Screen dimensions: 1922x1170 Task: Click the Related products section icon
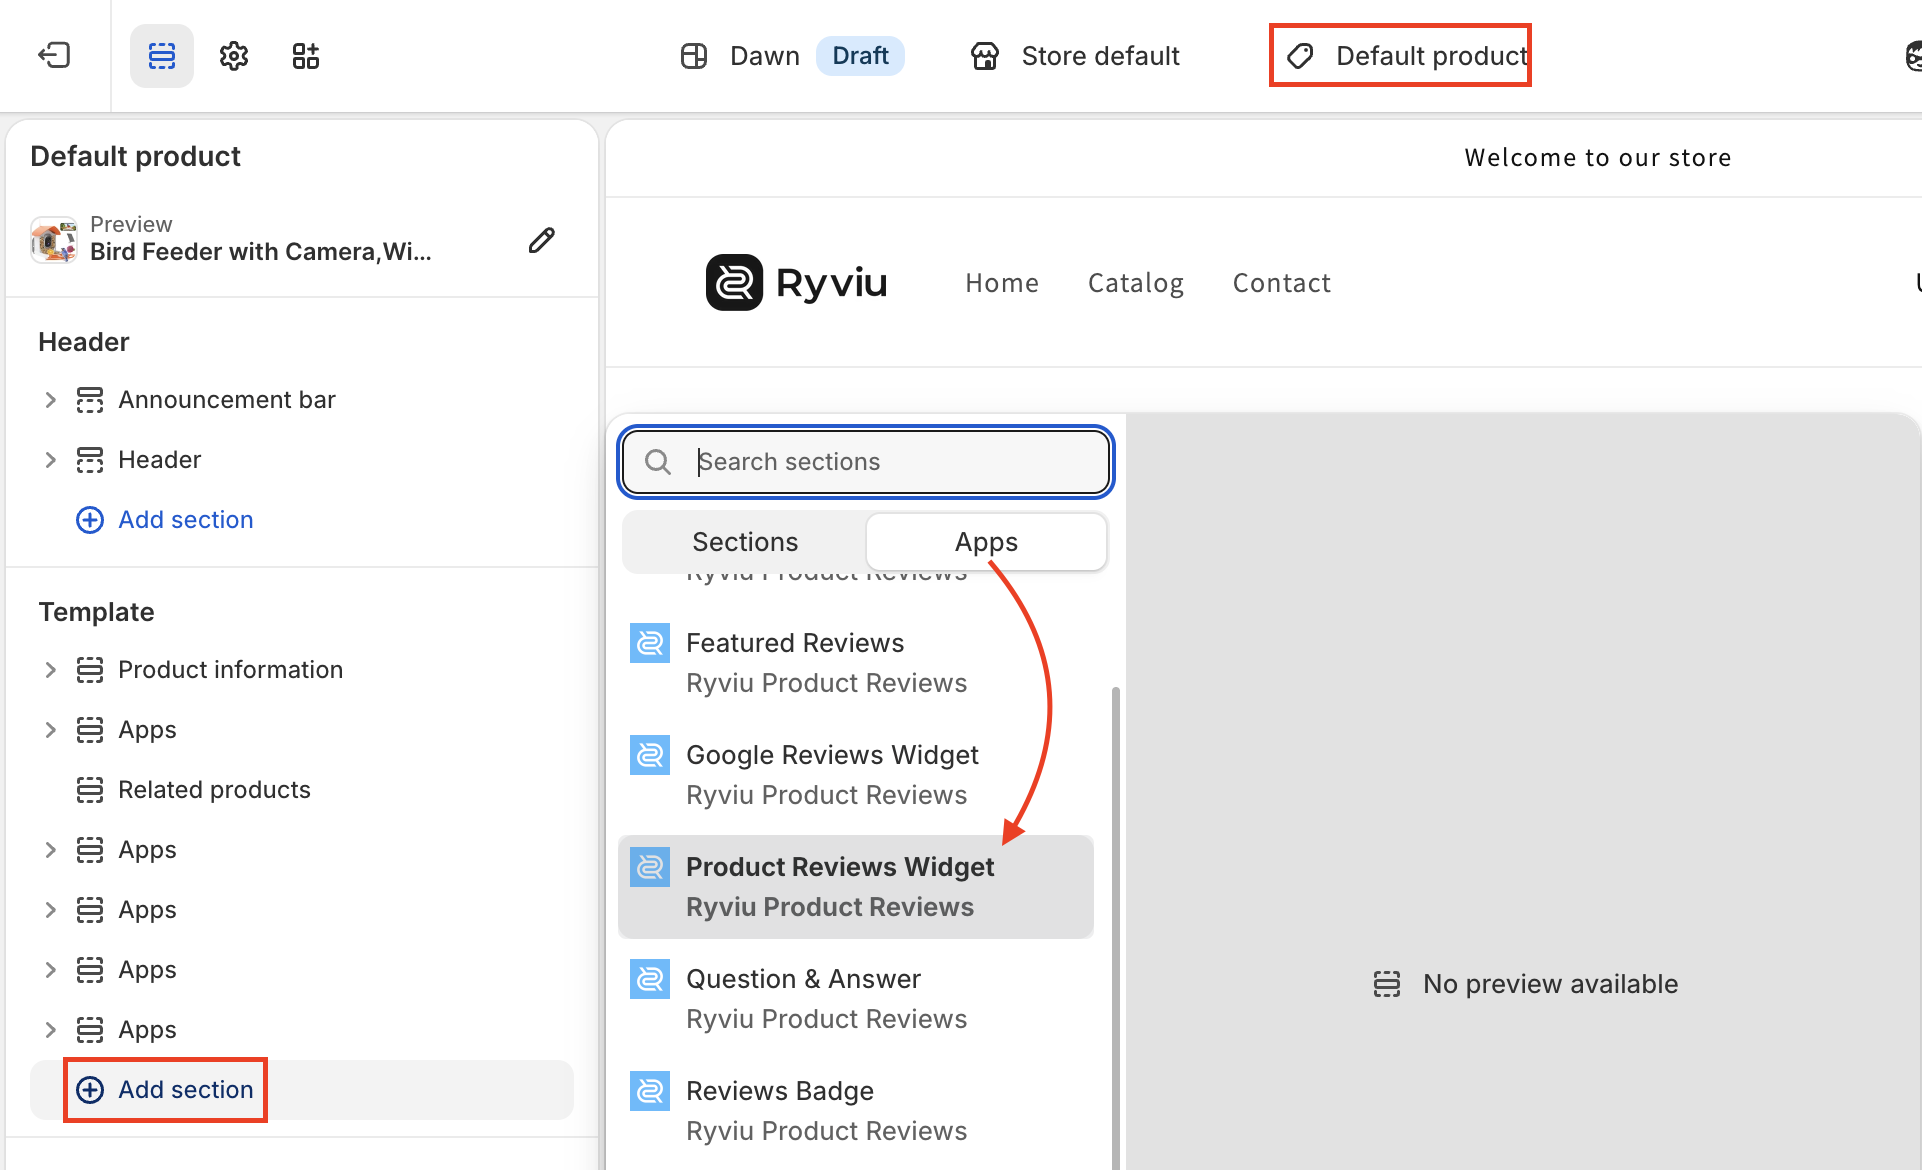[90, 790]
